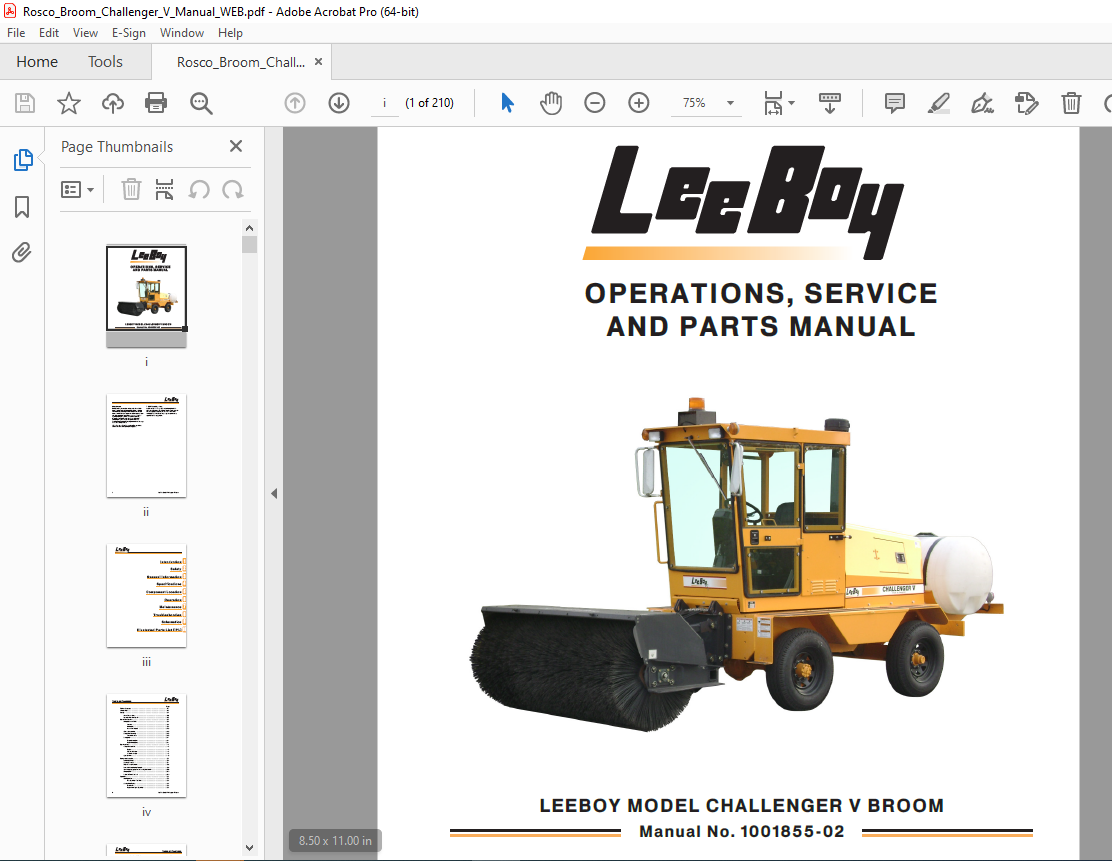The width and height of the screenshot is (1112, 861).
Task: Open the Find text search tool
Action: coord(201,103)
